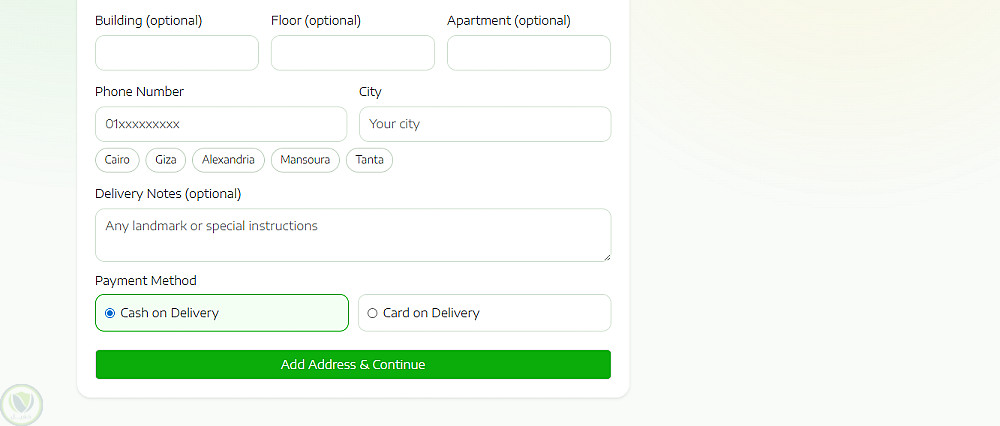Choose the Alexandria city chip

click(228, 160)
